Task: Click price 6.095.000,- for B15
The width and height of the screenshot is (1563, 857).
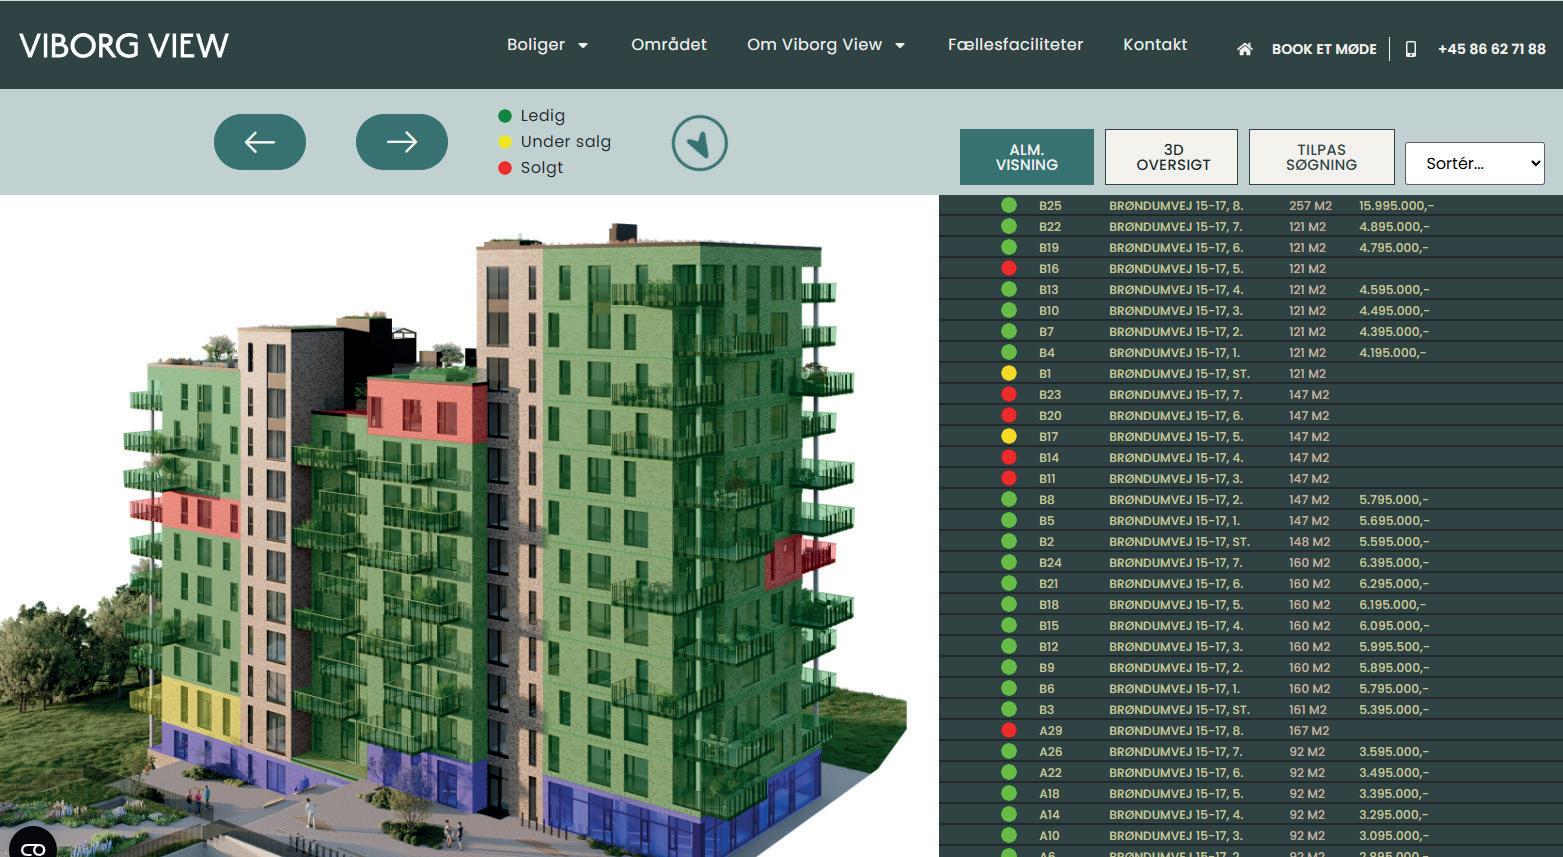Action: click(1394, 625)
